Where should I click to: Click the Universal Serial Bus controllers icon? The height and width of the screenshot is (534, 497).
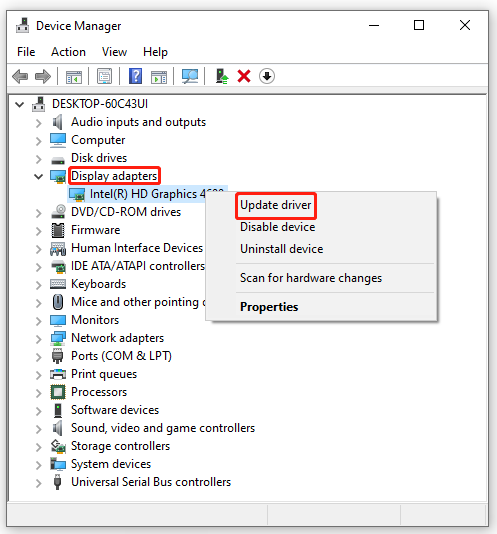[x=58, y=482]
